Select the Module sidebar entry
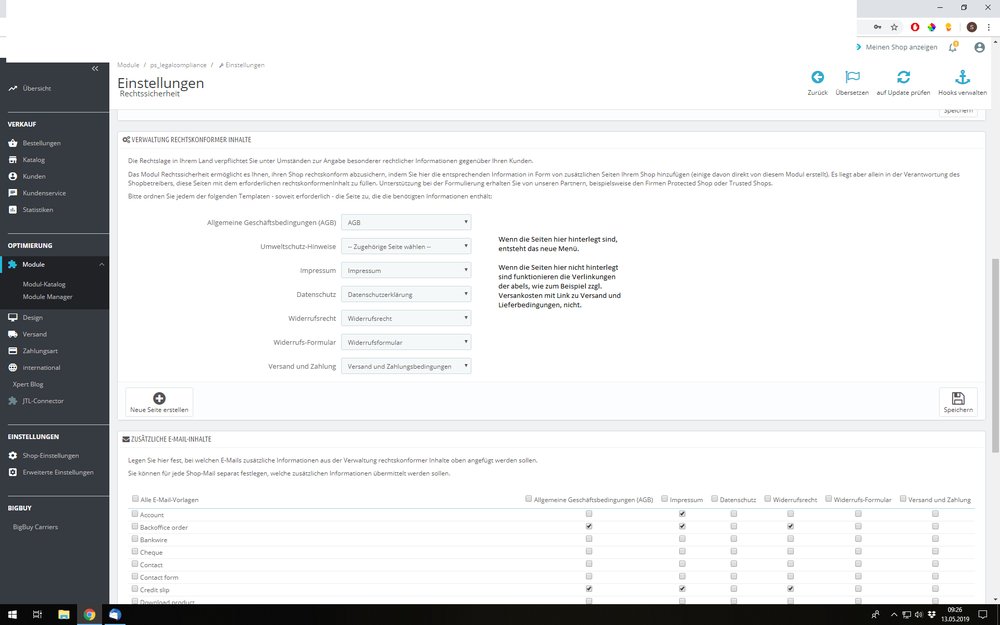This screenshot has height=625, width=1000. pyautogui.click(x=54, y=264)
